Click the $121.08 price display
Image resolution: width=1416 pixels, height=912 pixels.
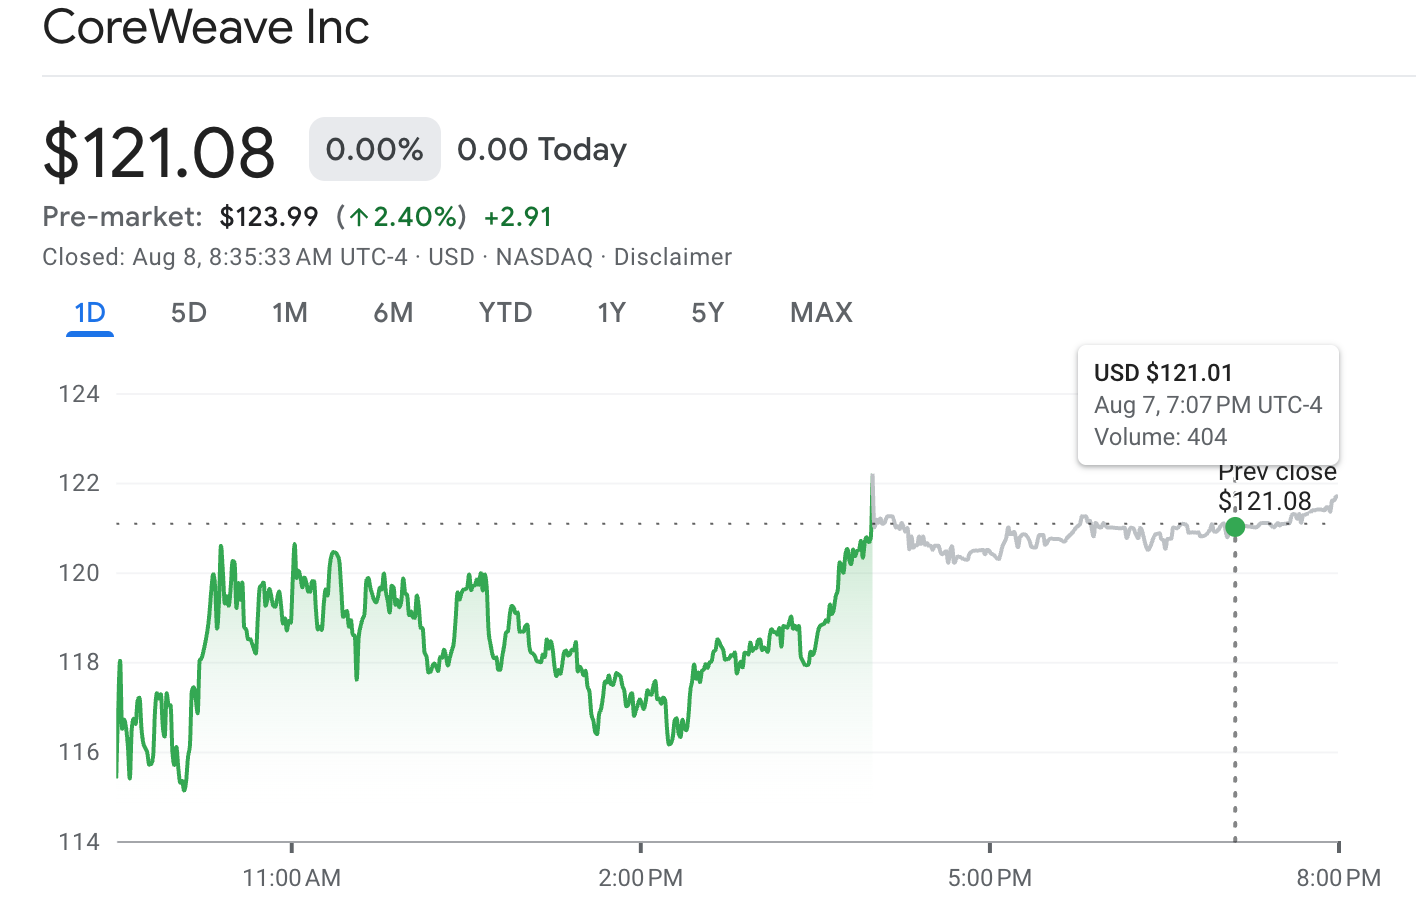158,150
